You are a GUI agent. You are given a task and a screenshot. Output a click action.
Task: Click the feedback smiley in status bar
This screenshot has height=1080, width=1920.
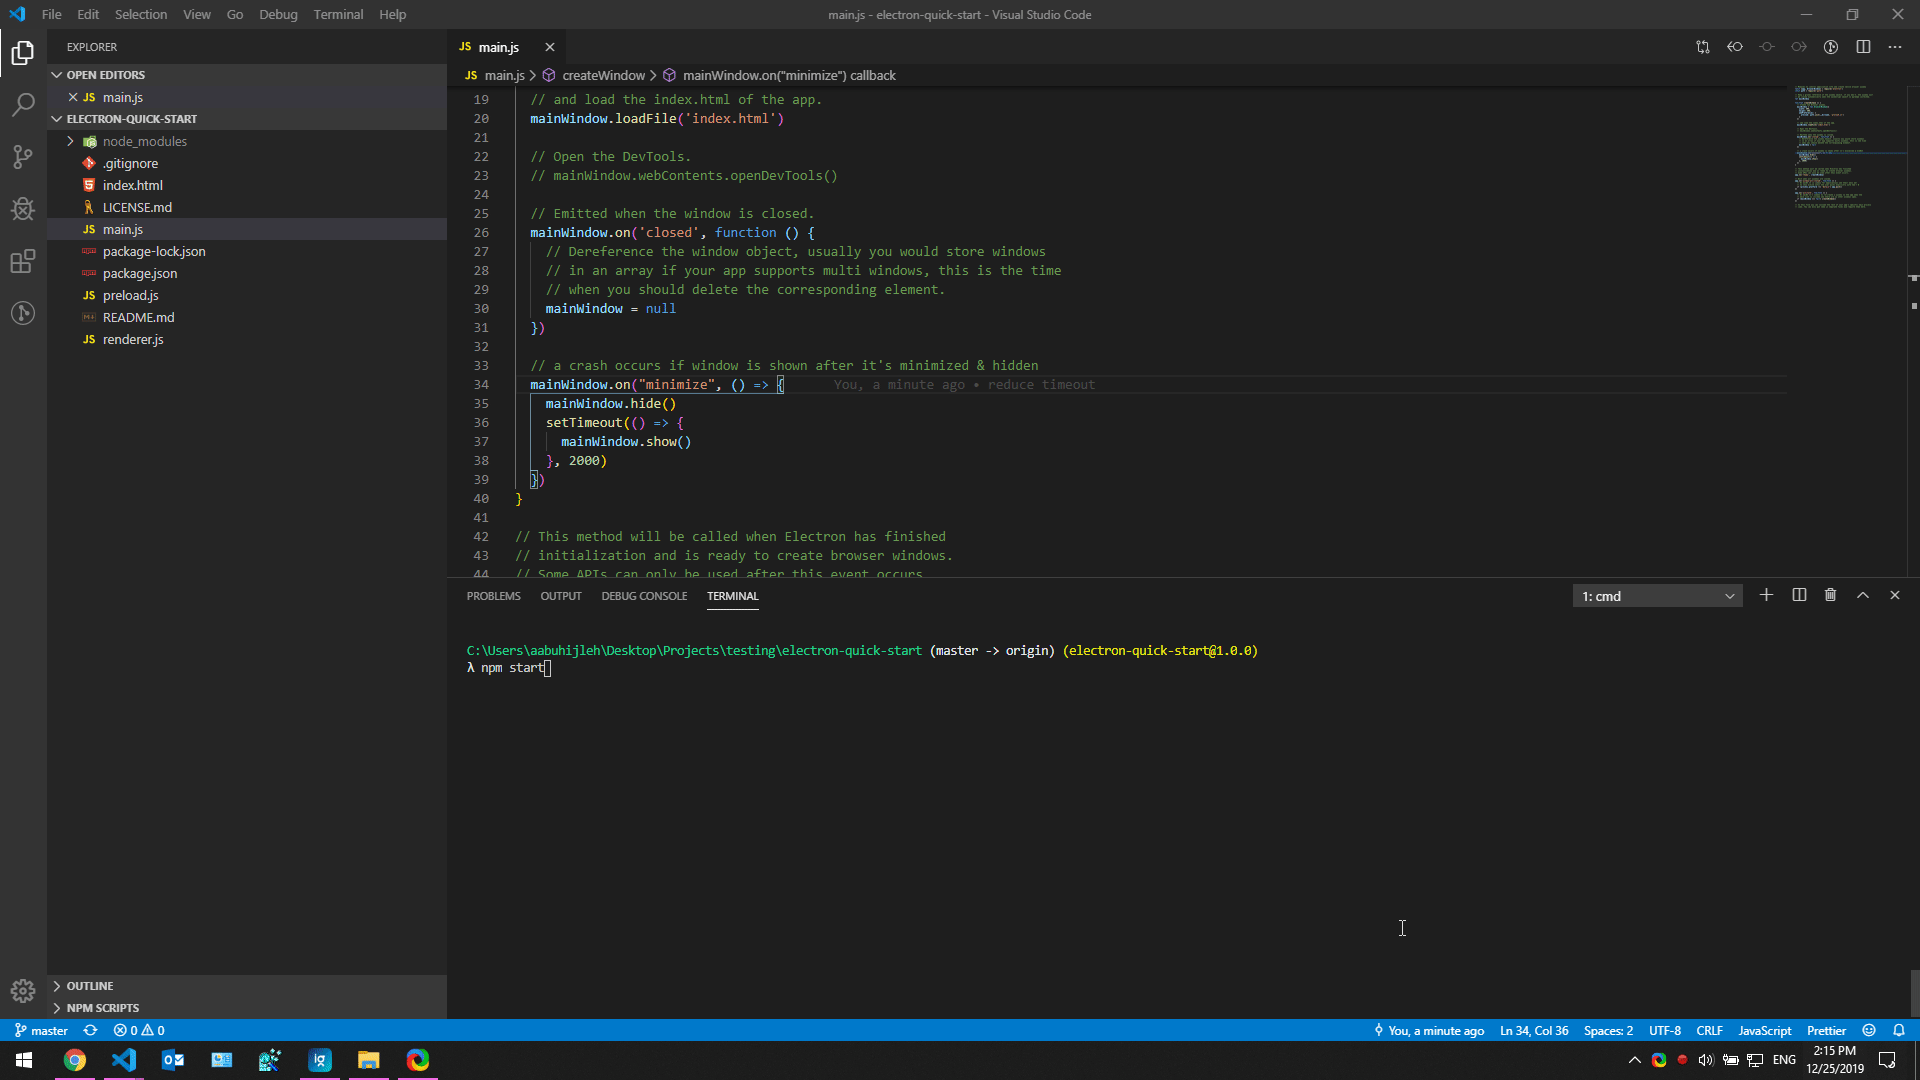point(1869,1030)
